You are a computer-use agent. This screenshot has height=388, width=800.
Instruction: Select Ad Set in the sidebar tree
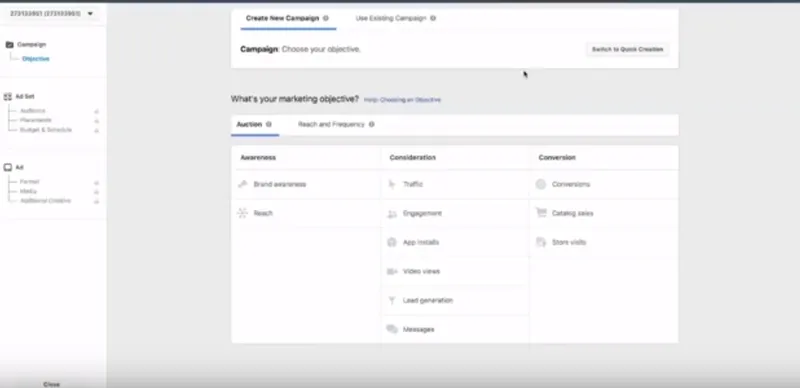[x=25, y=96]
